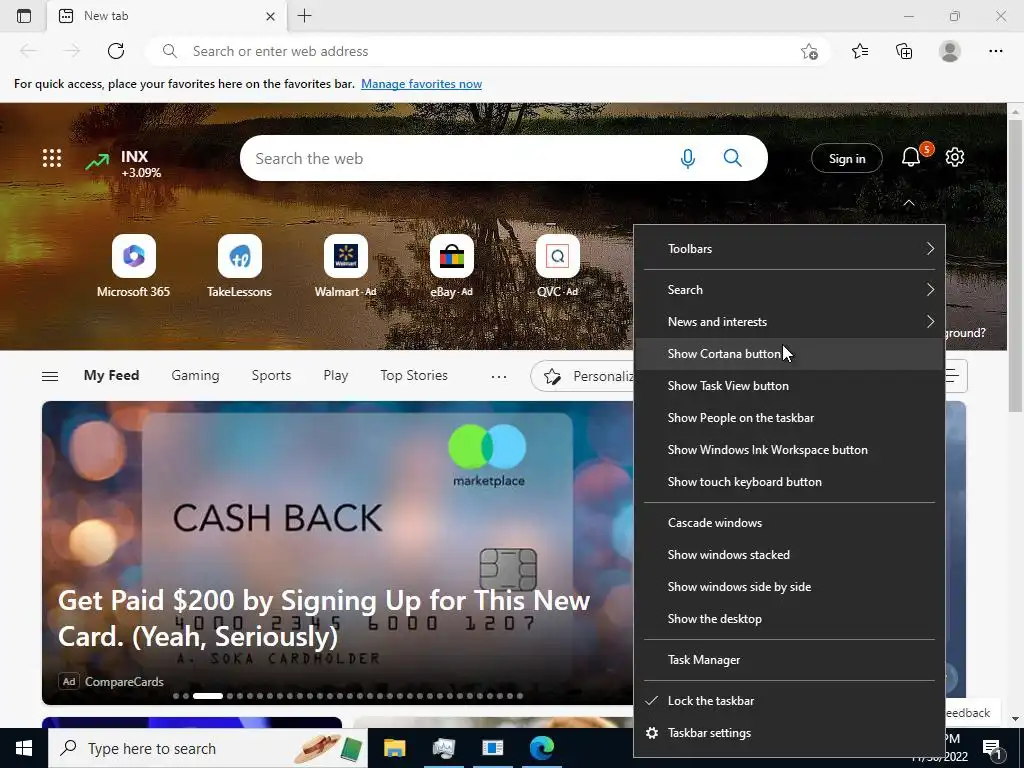This screenshot has width=1024, height=768.
Task: Toggle Show People on the taskbar
Action: click(789, 418)
